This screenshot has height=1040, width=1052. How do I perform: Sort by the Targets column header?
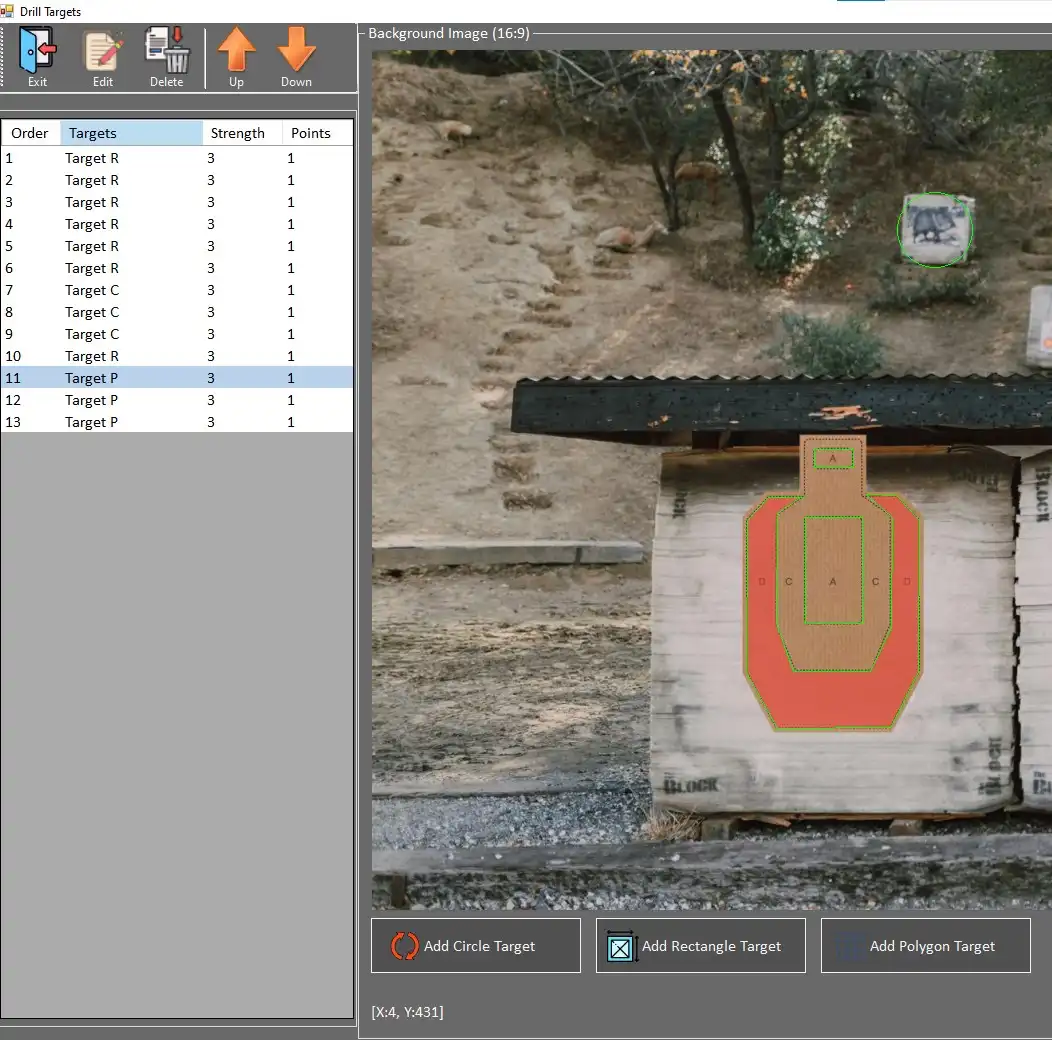(x=92, y=132)
